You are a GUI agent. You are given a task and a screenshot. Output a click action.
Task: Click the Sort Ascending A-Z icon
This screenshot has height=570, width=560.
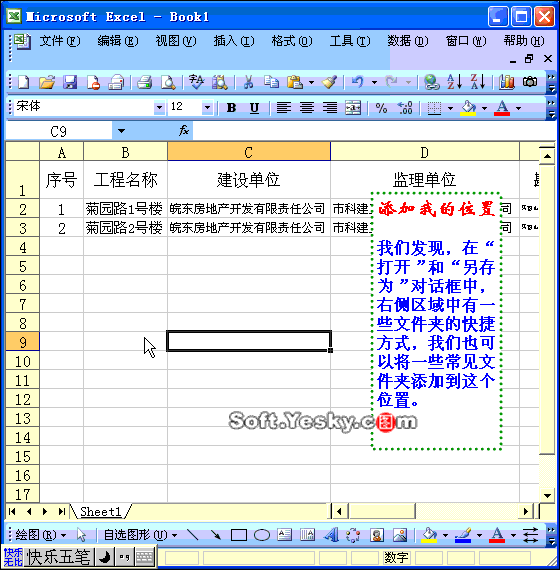[455, 82]
